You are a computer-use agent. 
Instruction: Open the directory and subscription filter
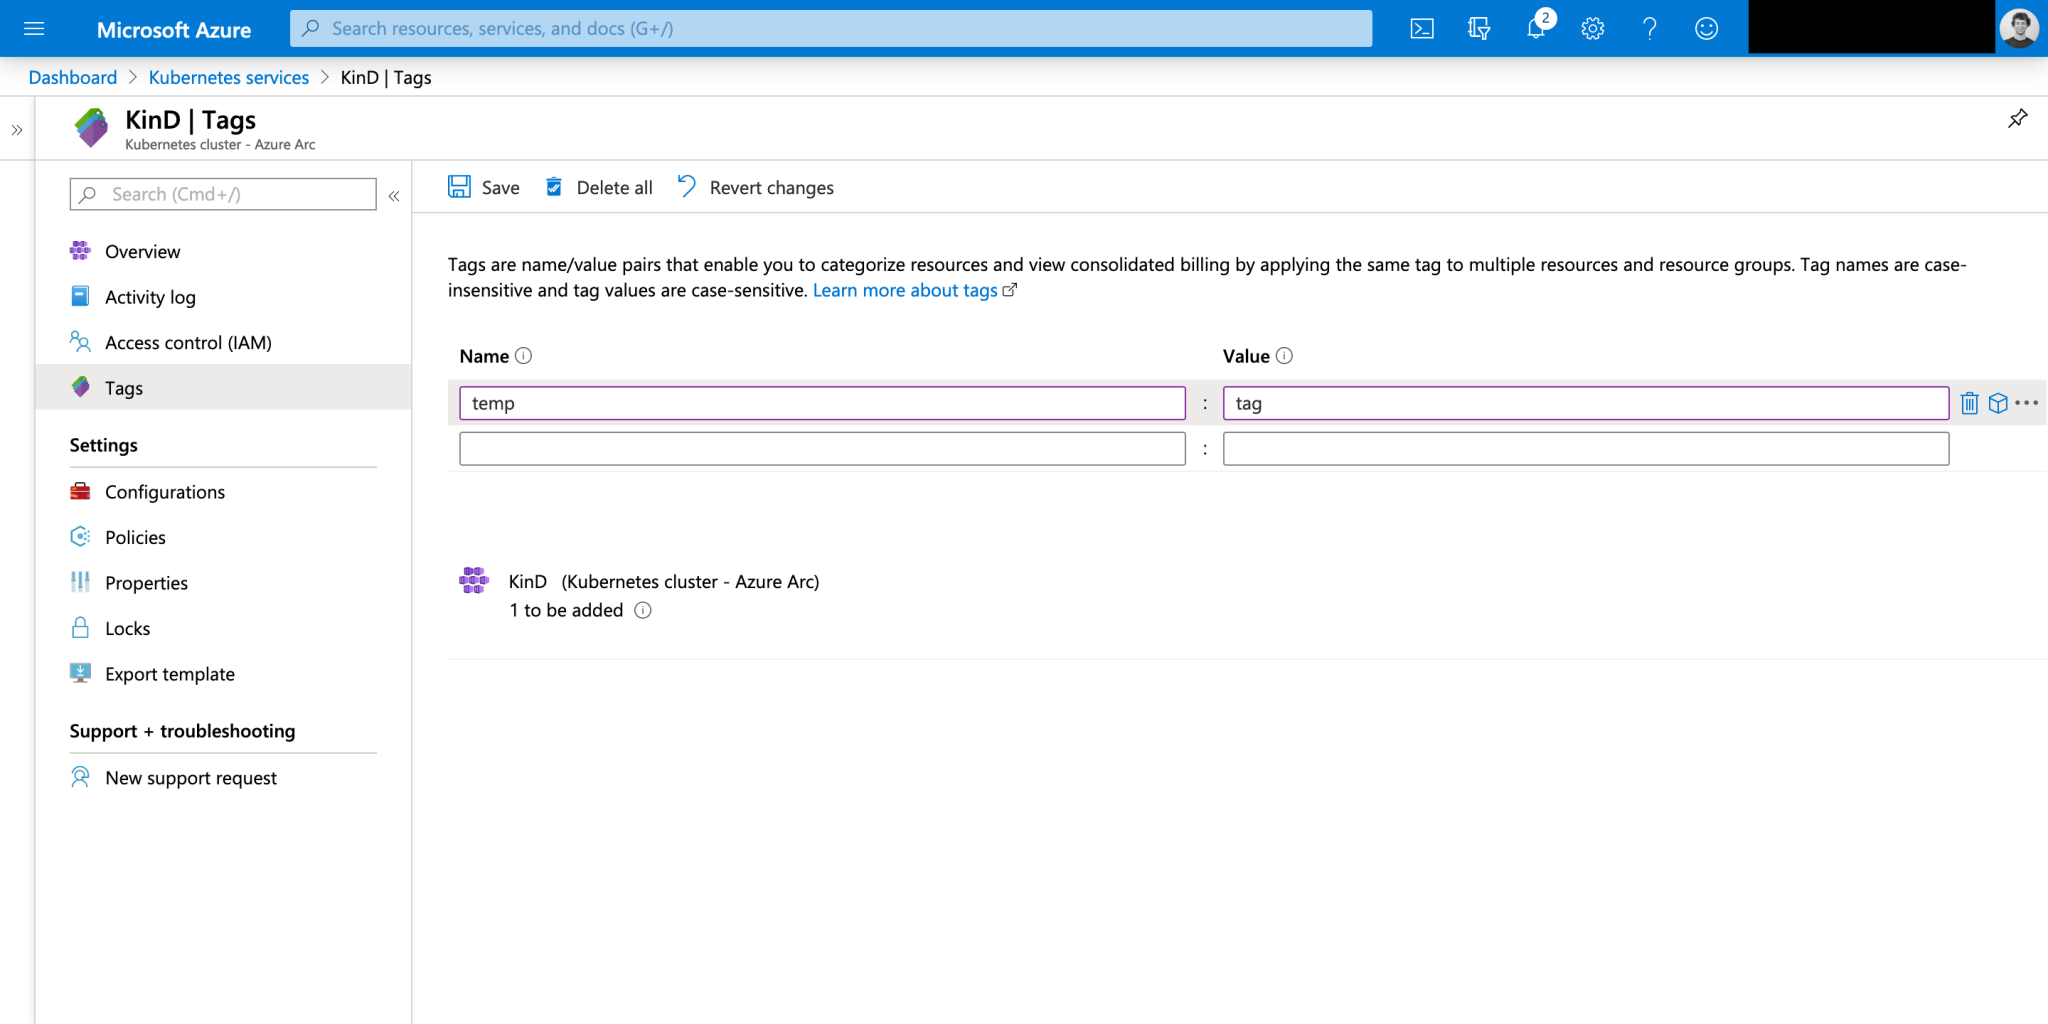tap(1478, 28)
